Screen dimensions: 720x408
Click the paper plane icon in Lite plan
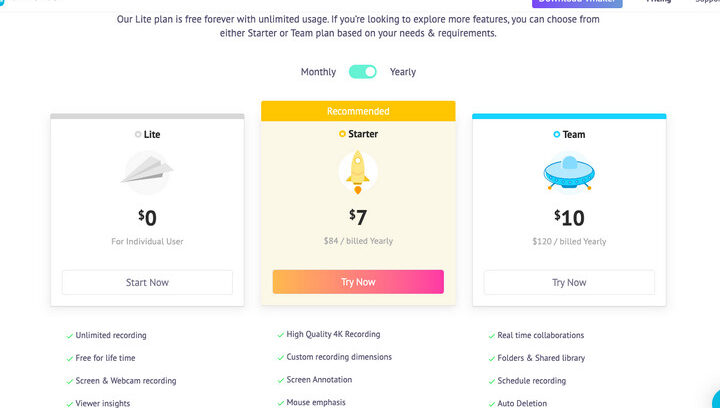coord(147,171)
